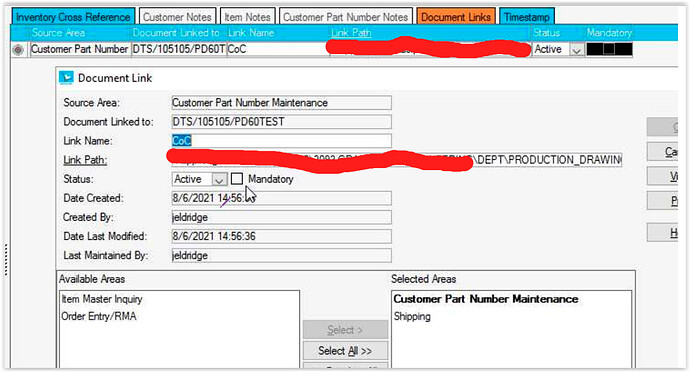Select Shipping in Selected Areas list
The height and width of the screenshot is (372, 690).
pos(412,316)
